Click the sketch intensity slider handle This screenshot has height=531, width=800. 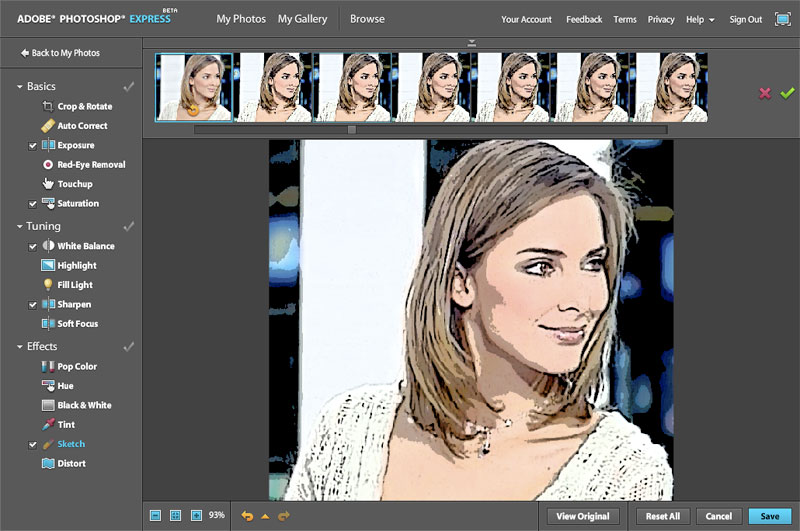tap(352, 129)
